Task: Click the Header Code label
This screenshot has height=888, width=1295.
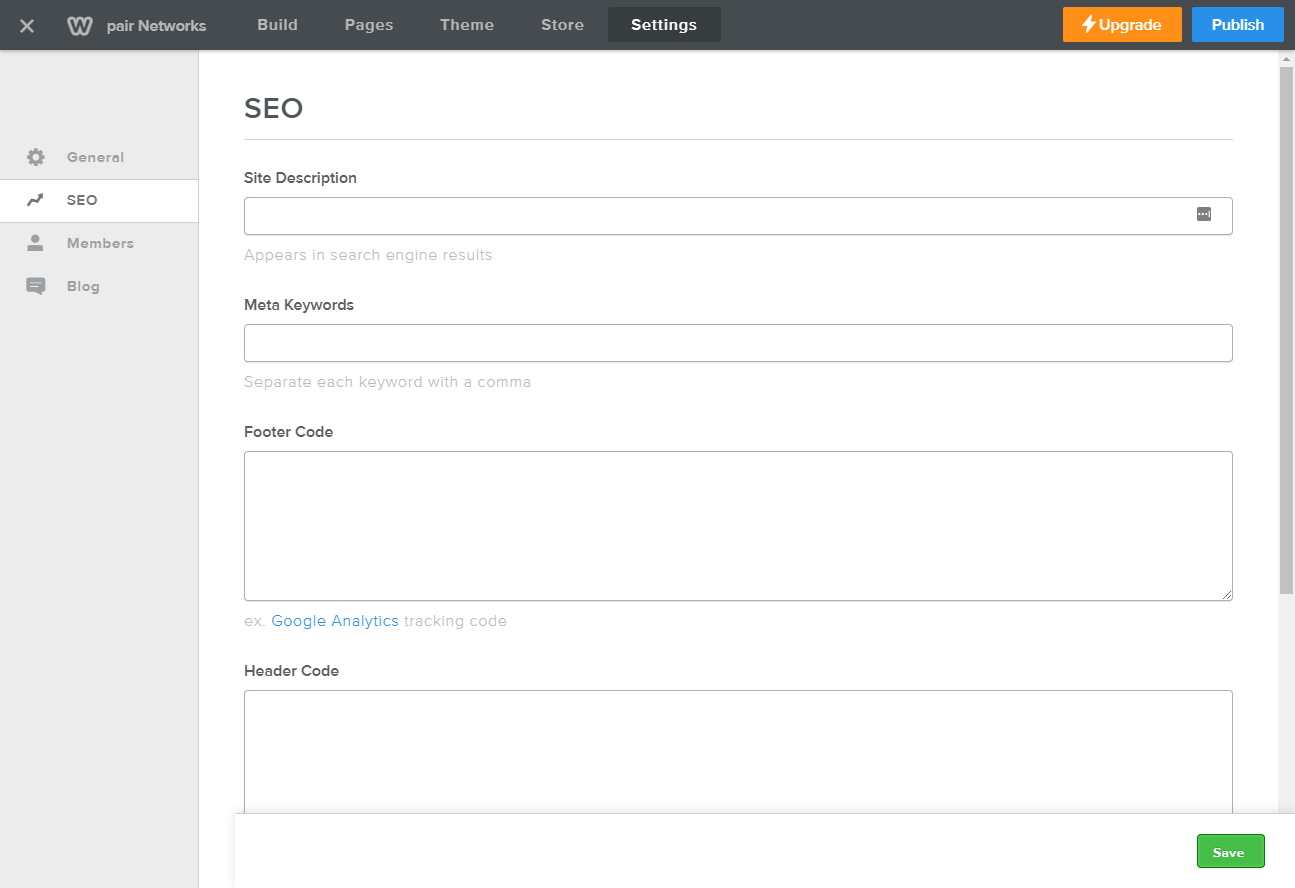Action: click(x=291, y=671)
